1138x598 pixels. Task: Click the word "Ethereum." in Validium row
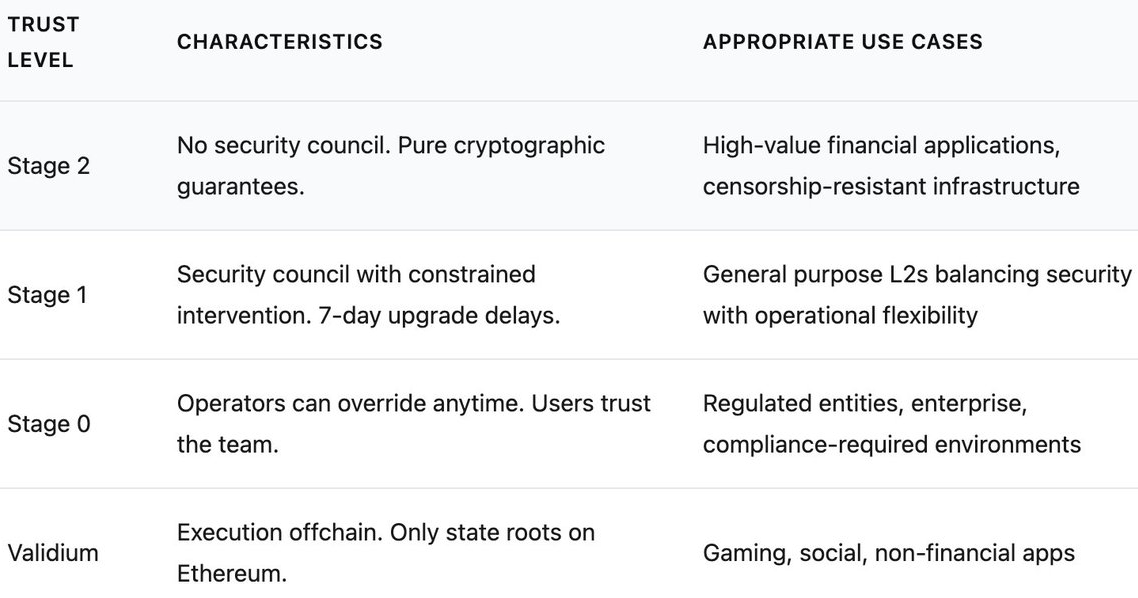[232, 575]
